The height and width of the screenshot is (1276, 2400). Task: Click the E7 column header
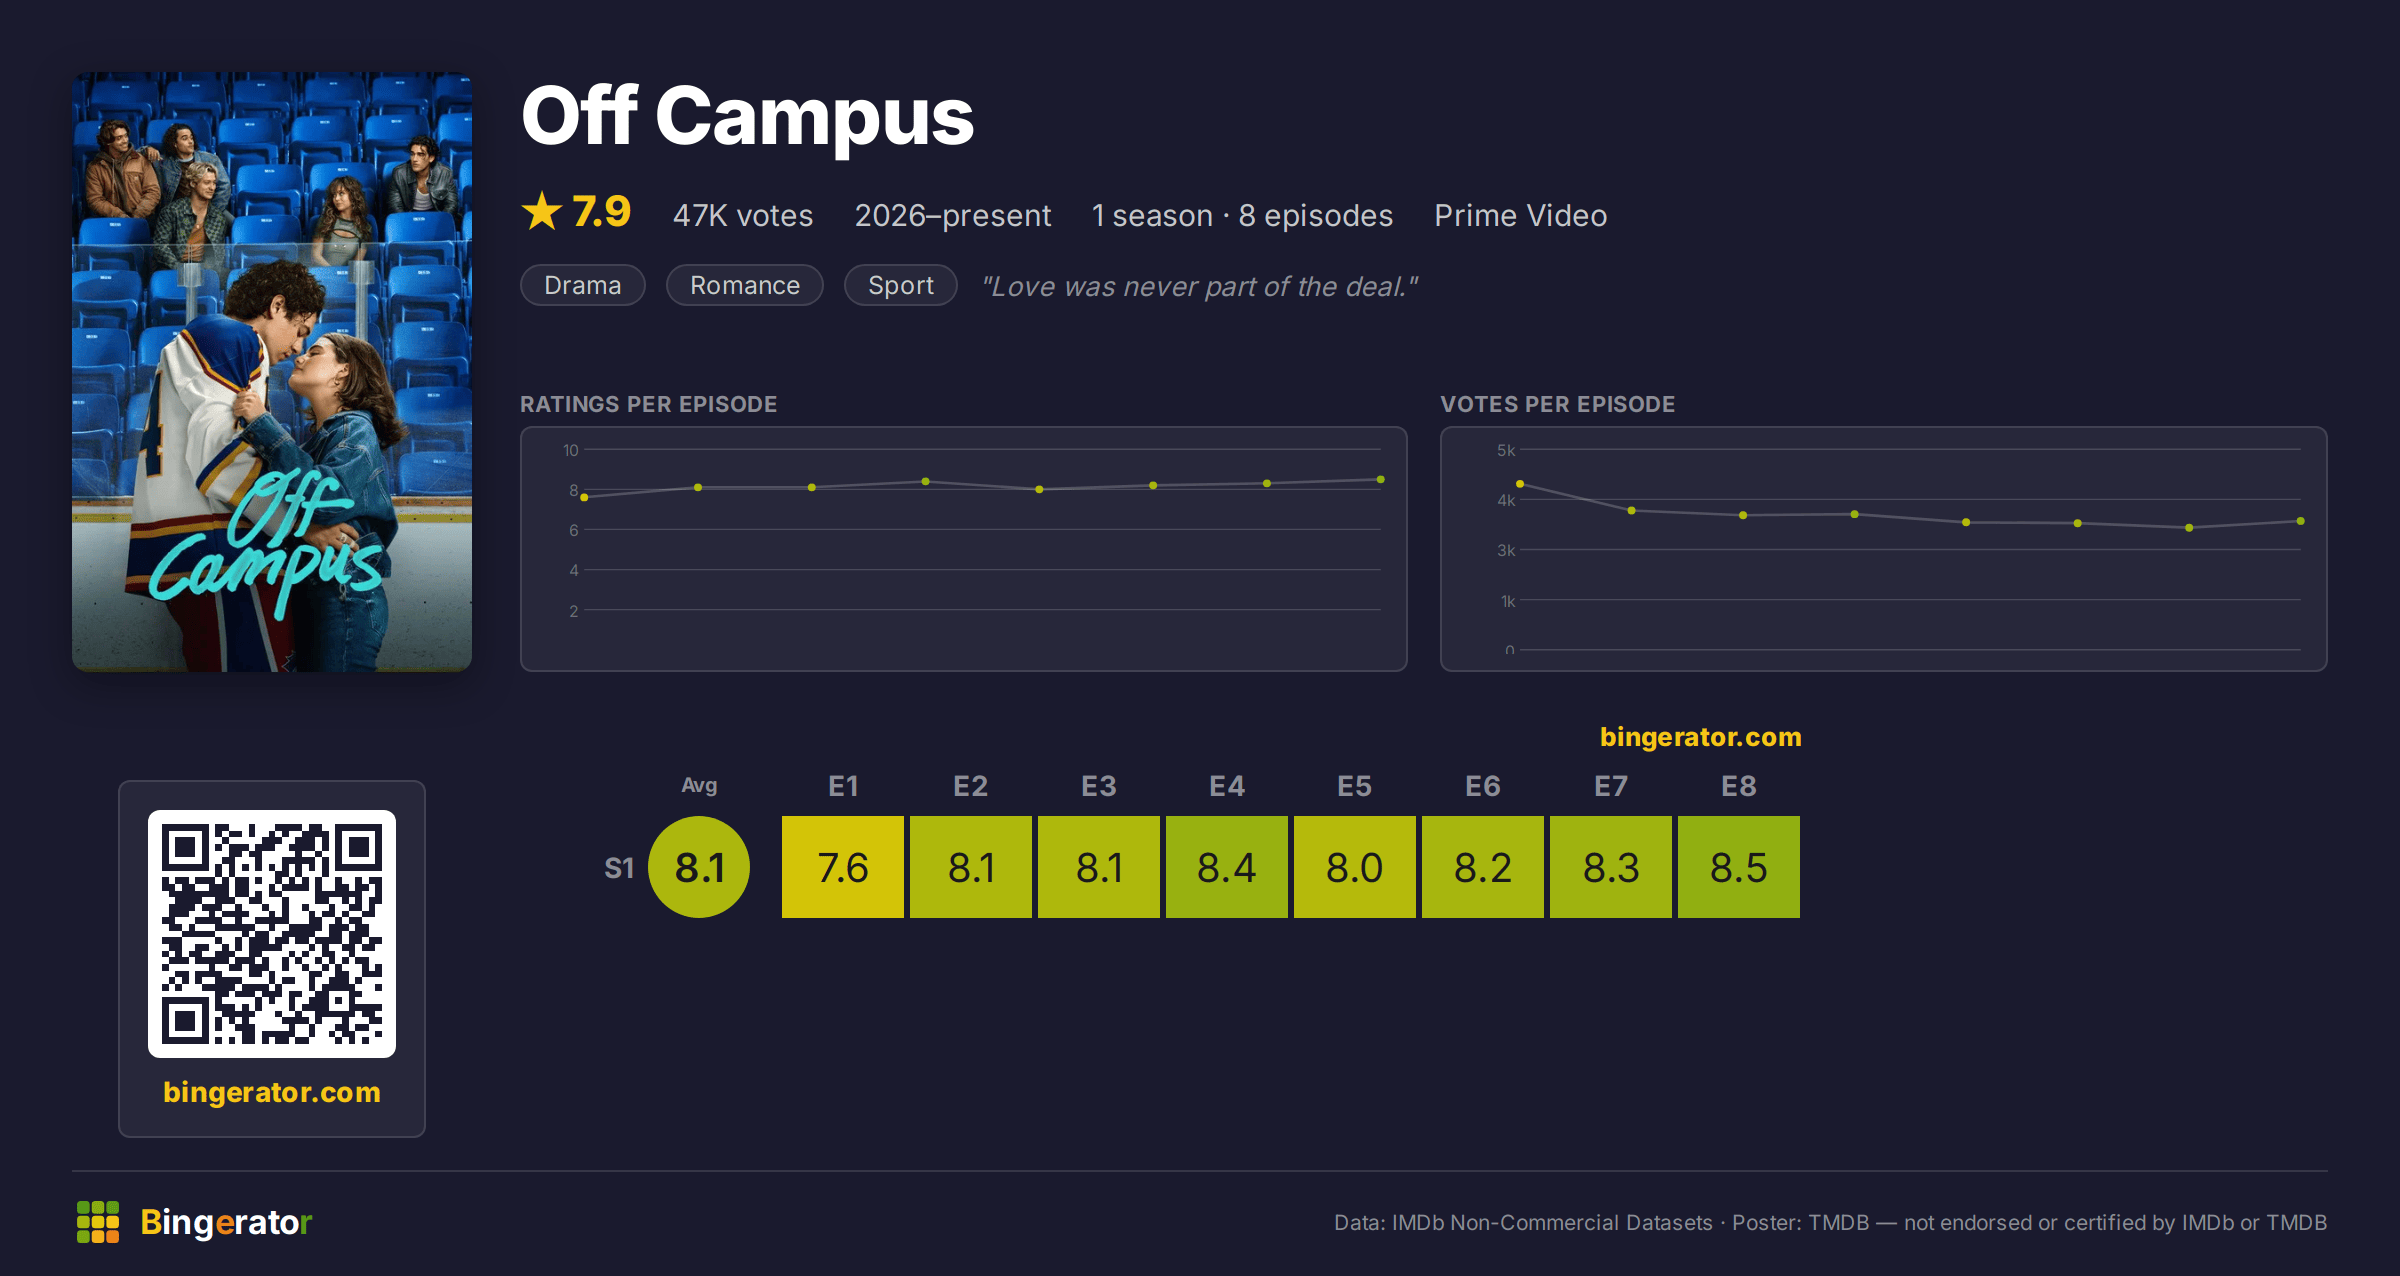(x=1611, y=786)
